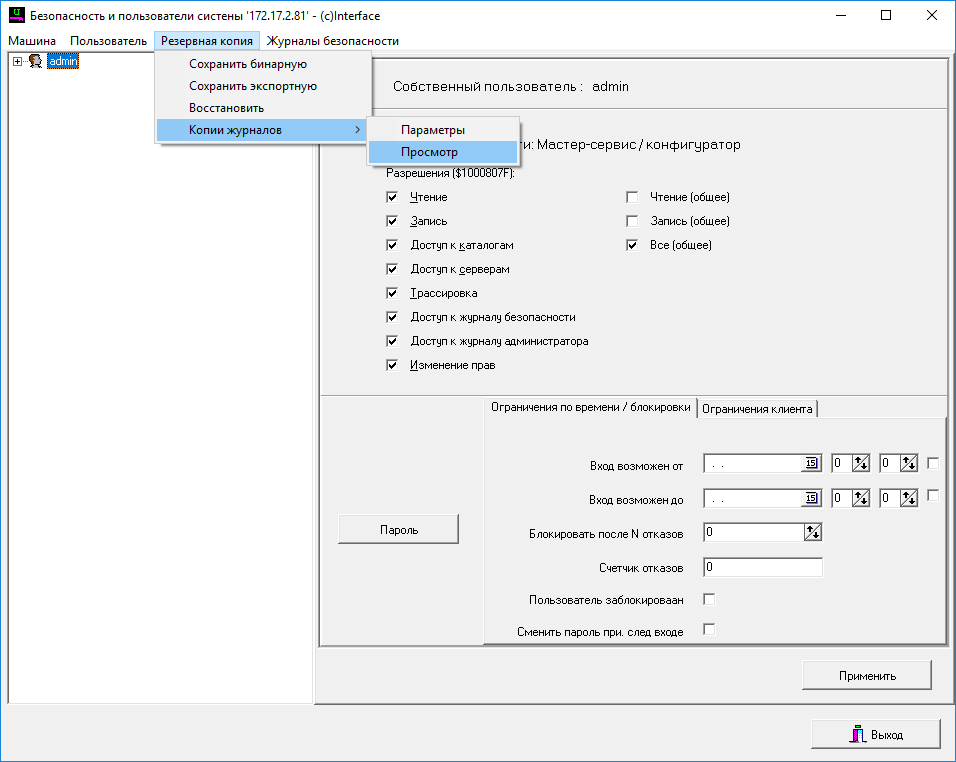Click the 'Применить' button
The image size is (956, 762).
[x=866, y=675]
